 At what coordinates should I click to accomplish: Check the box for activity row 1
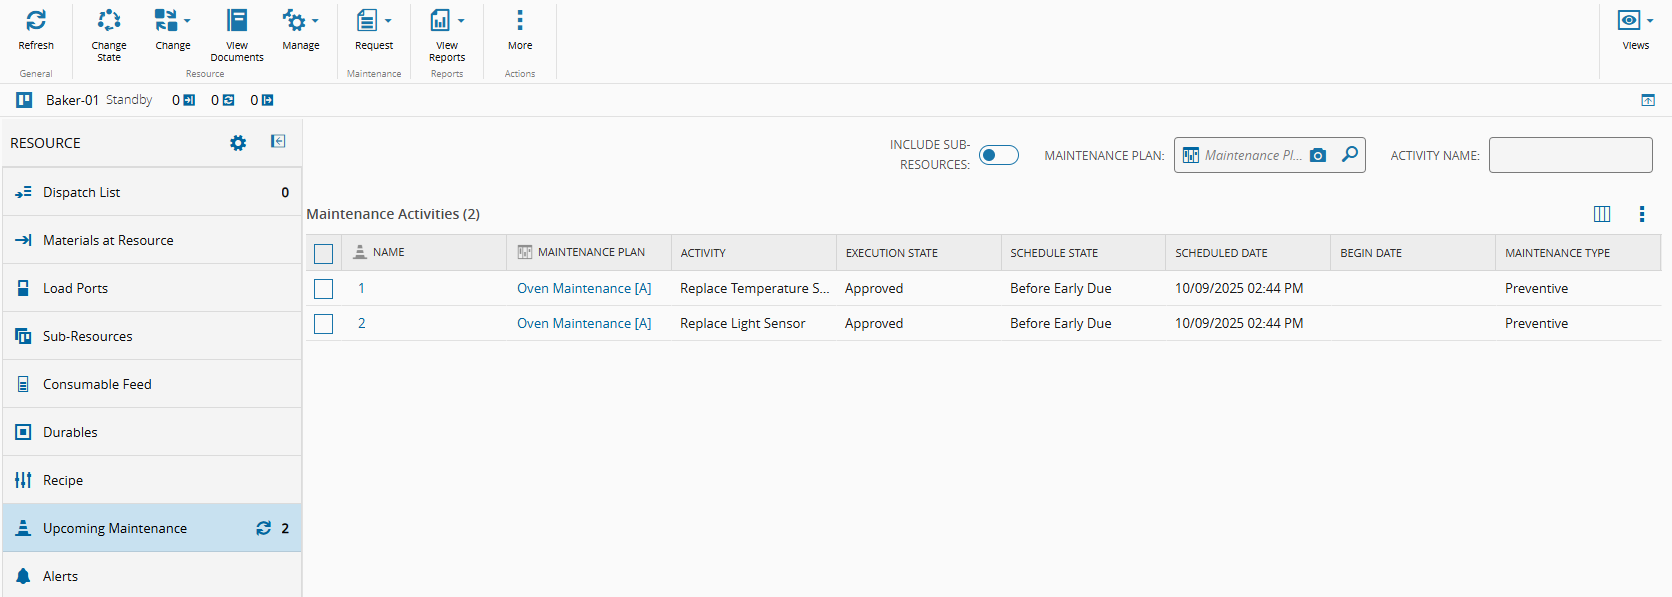[x=324, y=289]
